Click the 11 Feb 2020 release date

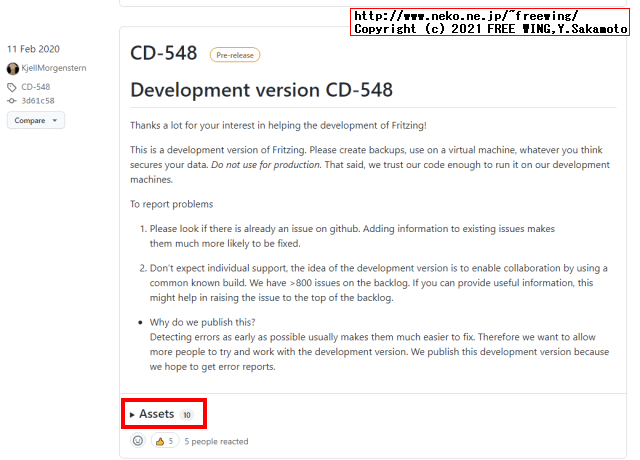[32, 49]
